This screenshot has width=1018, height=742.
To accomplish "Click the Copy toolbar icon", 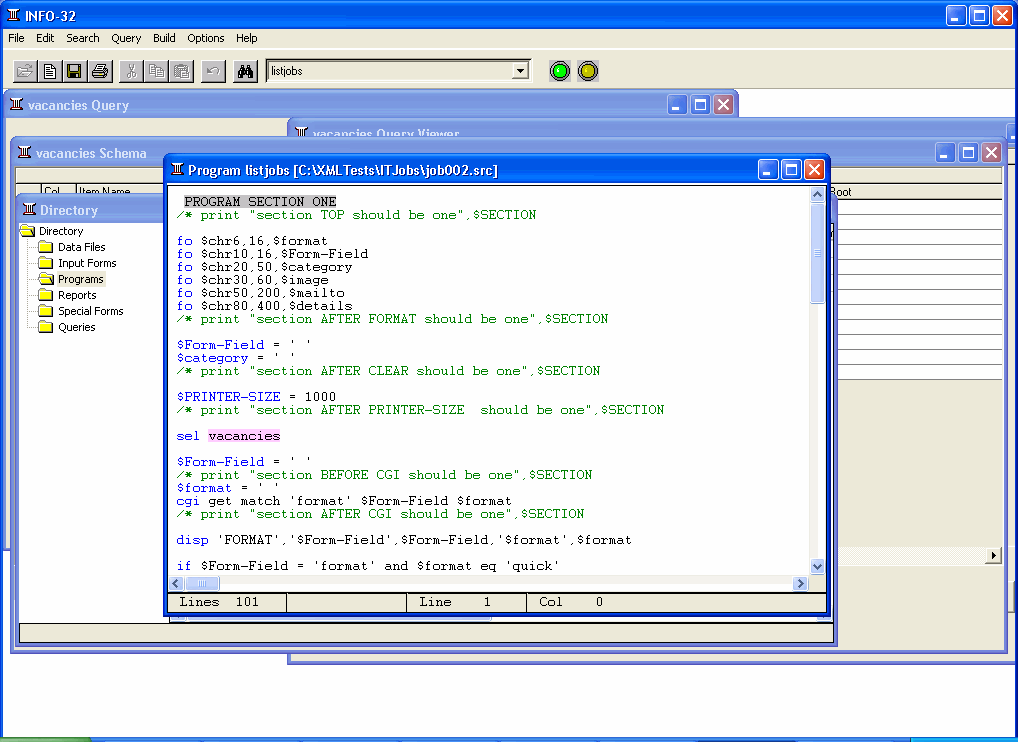I will pyautogui.click(x=156, y=71).
